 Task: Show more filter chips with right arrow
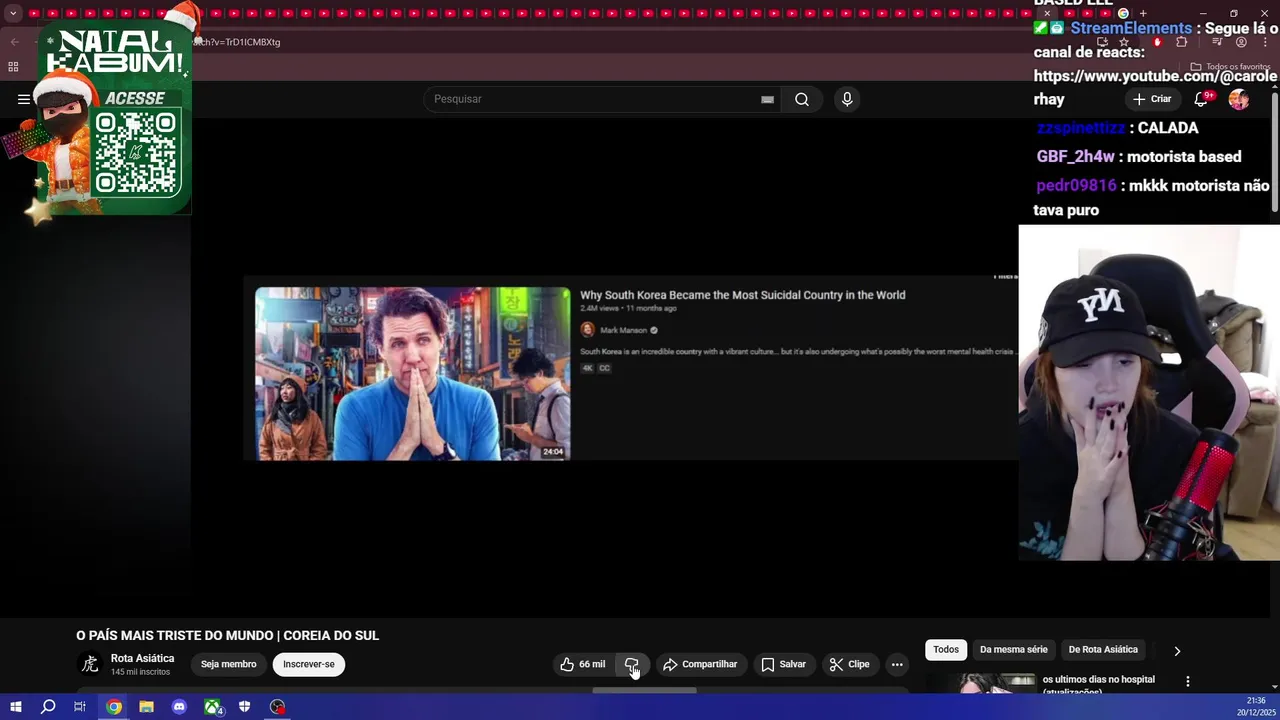[x=1177, y=650]
